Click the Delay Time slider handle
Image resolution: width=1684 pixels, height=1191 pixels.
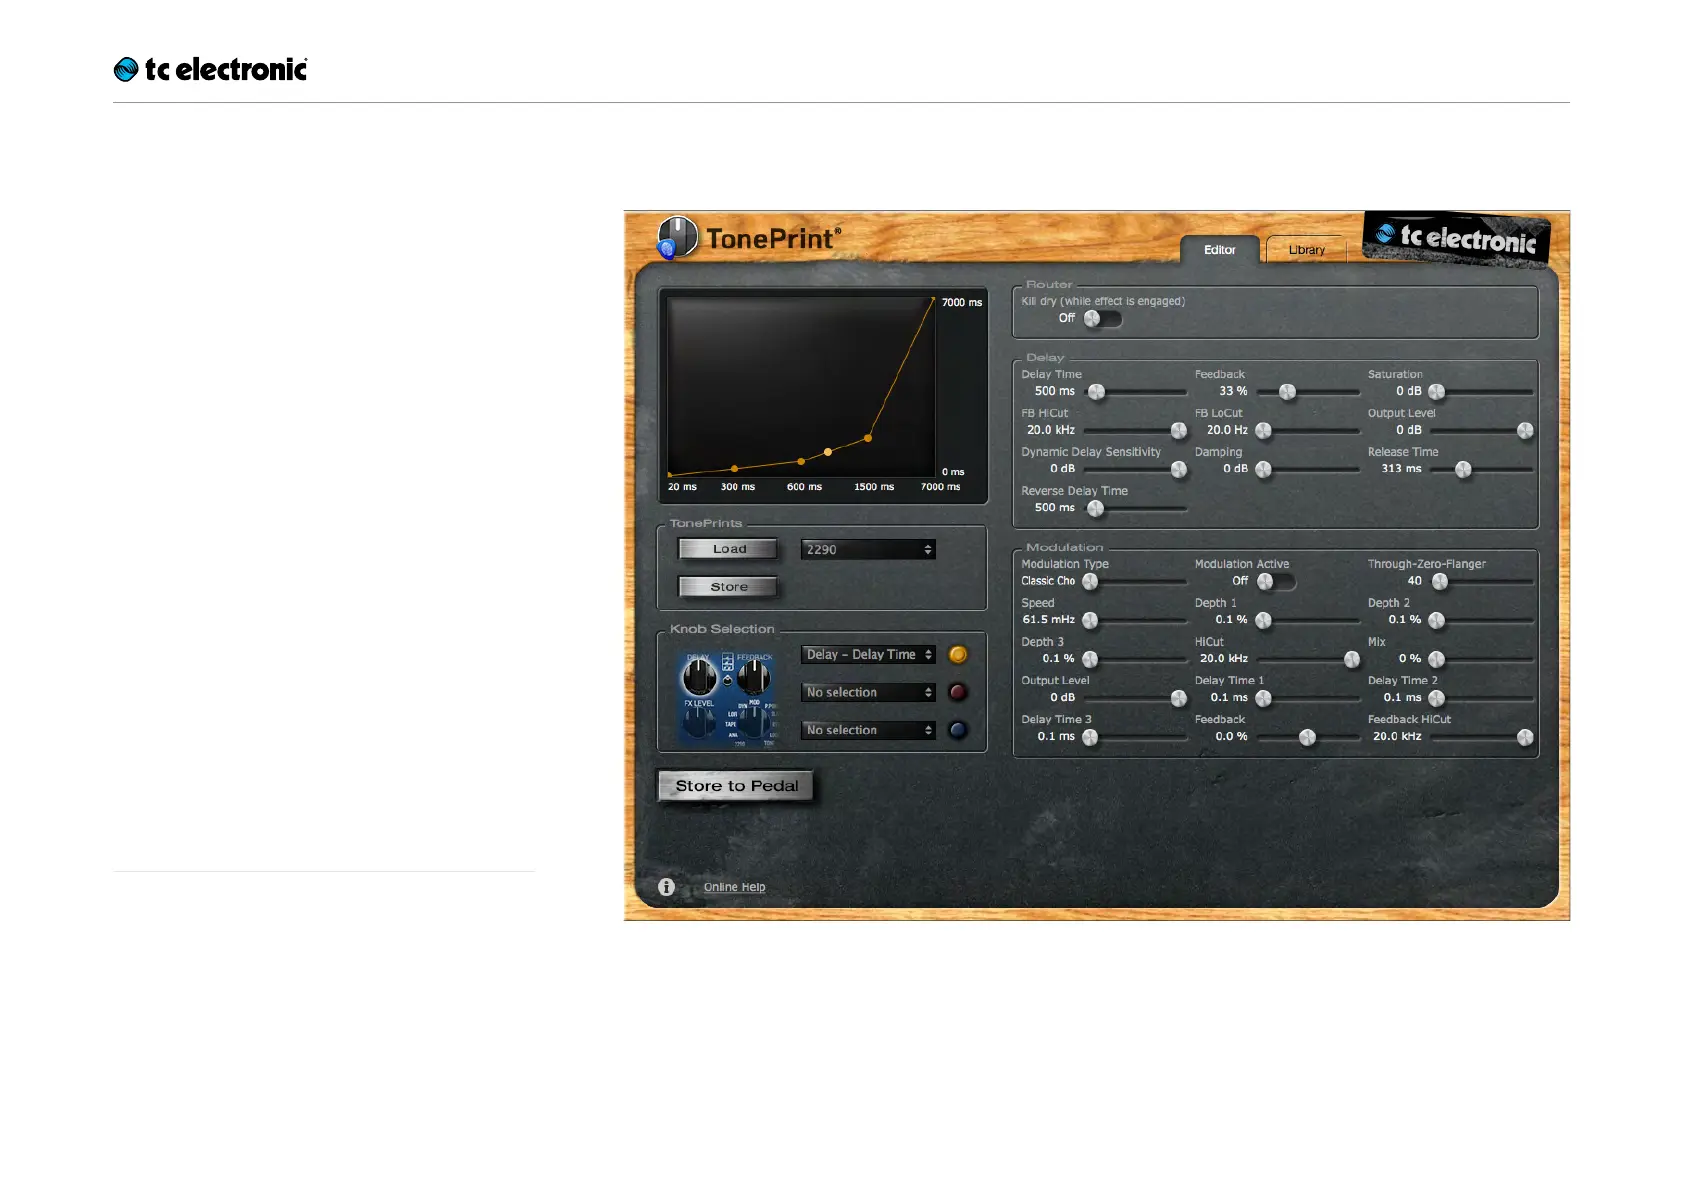tap(1097, 392)
